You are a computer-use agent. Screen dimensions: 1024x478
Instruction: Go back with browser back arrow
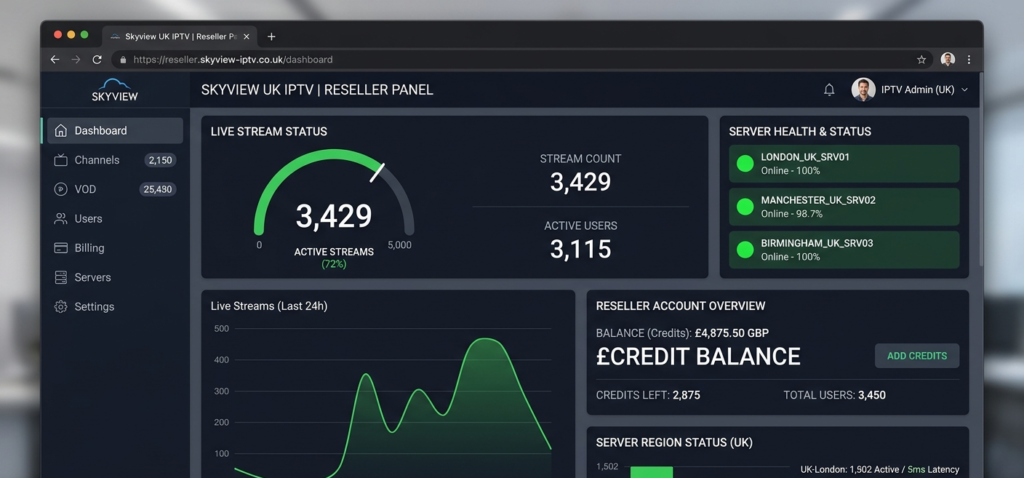click(x=55, y=59)
